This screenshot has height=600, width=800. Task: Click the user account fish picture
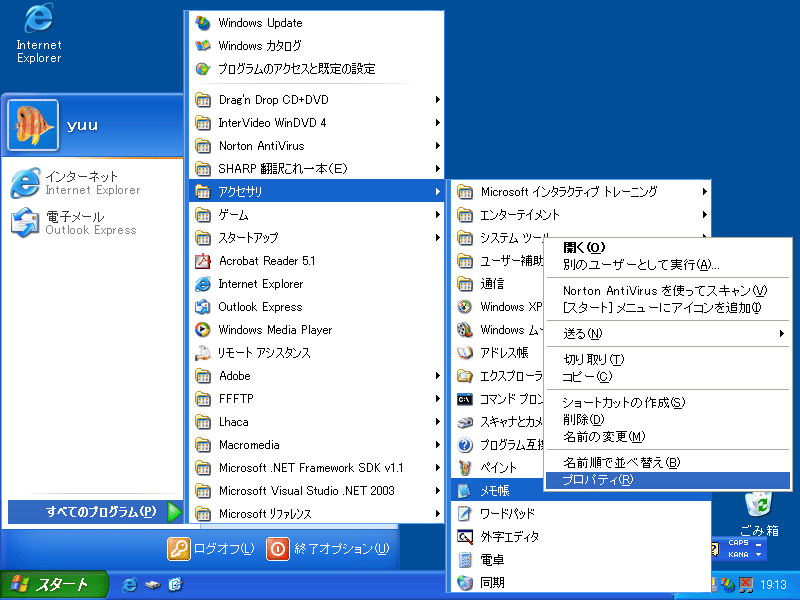click(x=32, y=124)
